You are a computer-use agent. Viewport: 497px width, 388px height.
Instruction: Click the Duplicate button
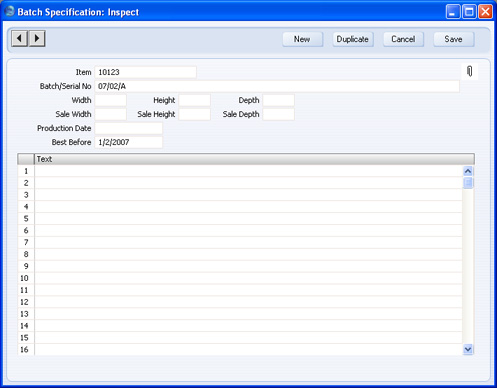(x=353, y=39)
